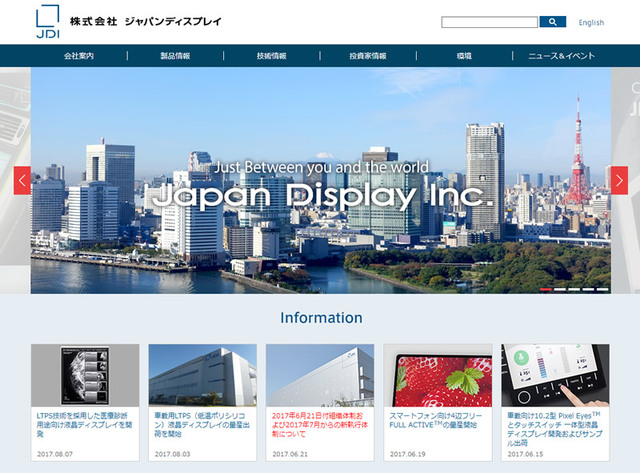Select the last slide indicator bar
The height and width of the screenshot is (473, 640).
click(x=602, y=289)
